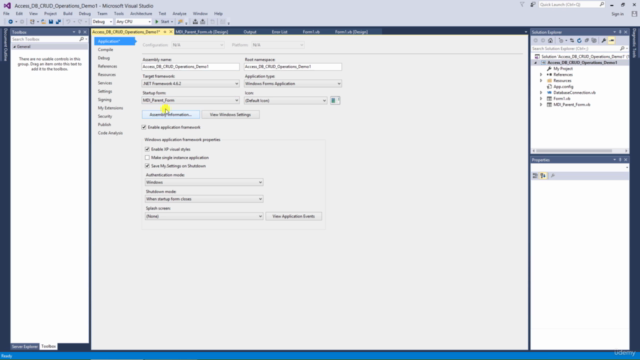Open the Authentication mode dropdown
Screen dimensions: 640x360
point(204,182)
